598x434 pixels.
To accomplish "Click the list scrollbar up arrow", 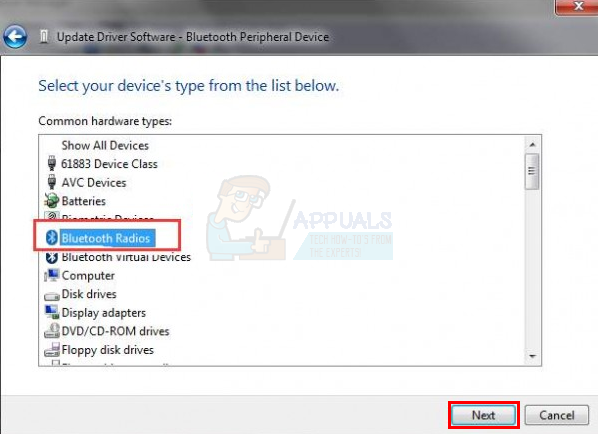I will [x=532, y=145].
